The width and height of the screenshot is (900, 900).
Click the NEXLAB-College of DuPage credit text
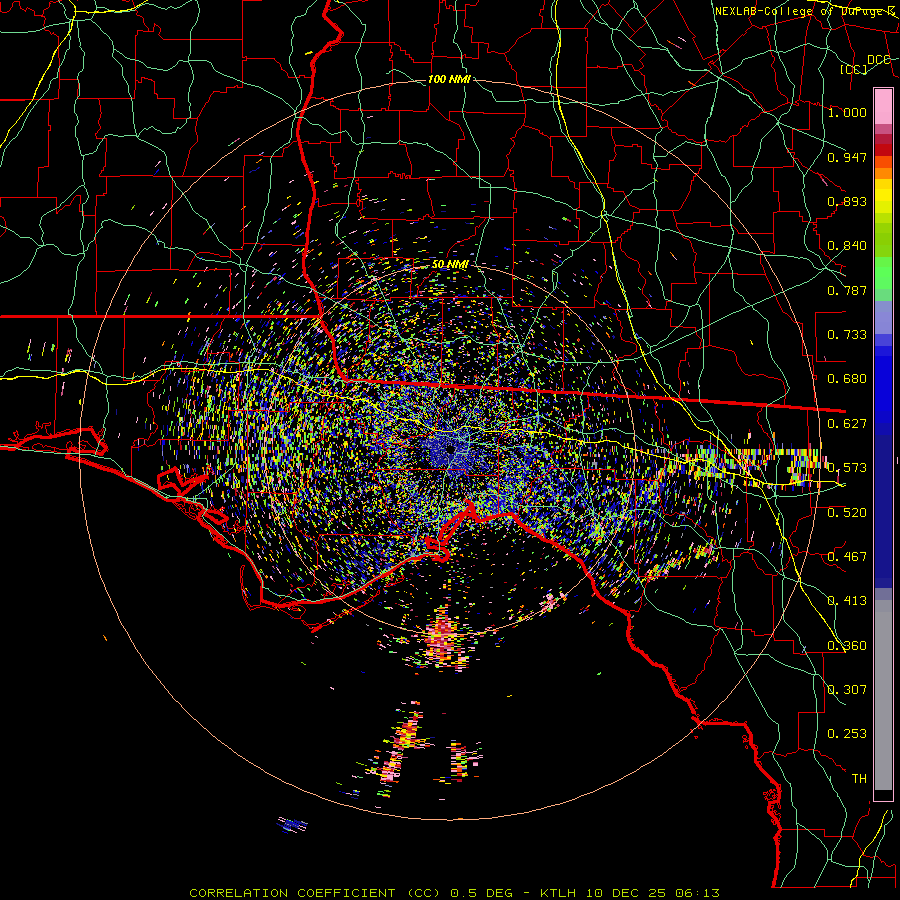pos(805,11)
